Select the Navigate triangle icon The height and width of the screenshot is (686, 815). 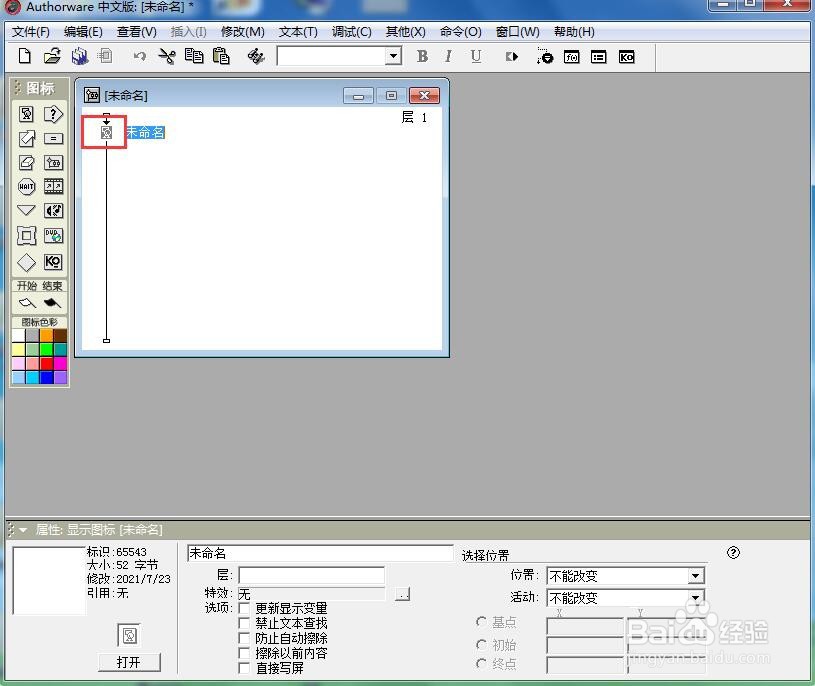[26, 210]
